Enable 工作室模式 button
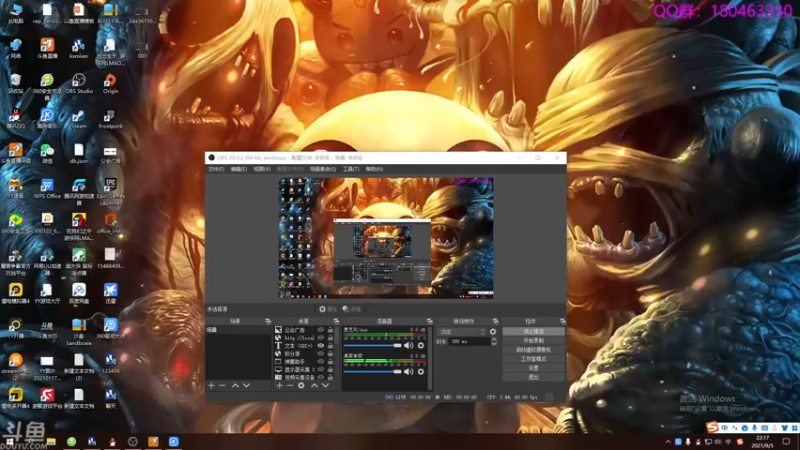This screenshot has height=450, width=800. coord(534,359)
